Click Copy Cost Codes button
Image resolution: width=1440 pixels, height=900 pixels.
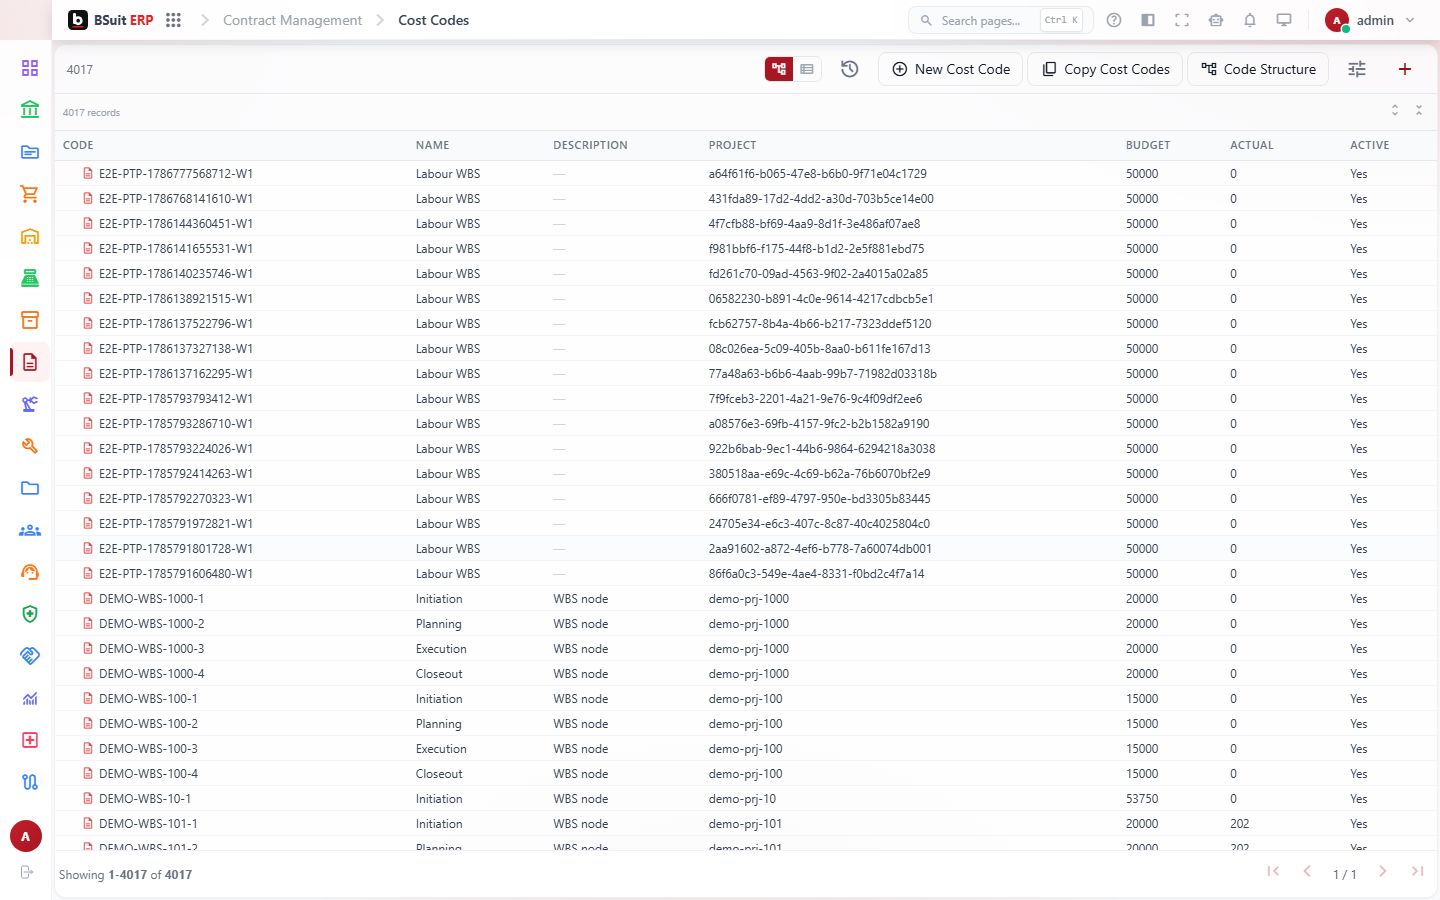pyautogui.click(x=1105, y=69)
